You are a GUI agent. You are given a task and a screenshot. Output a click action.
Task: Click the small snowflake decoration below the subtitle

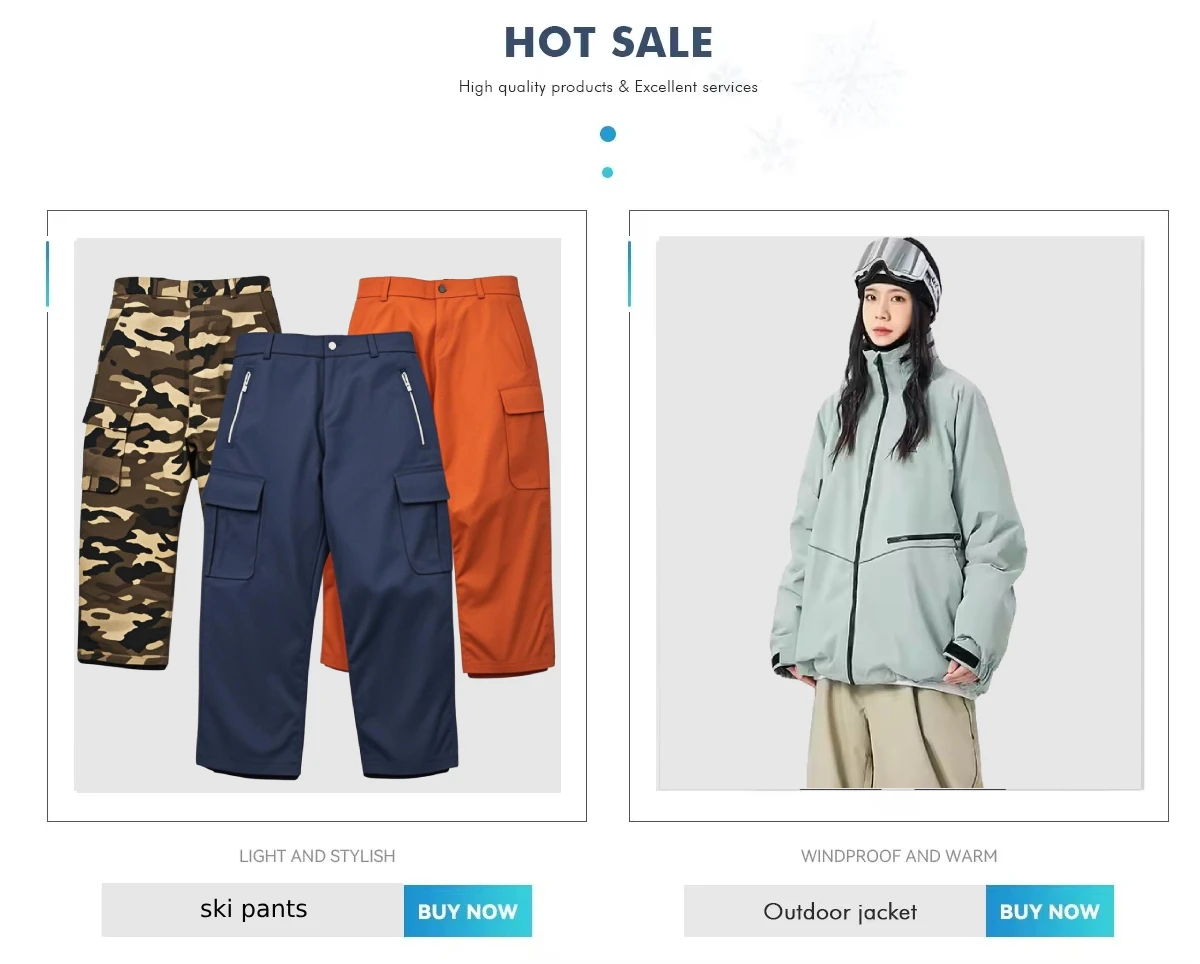point(771,146)
